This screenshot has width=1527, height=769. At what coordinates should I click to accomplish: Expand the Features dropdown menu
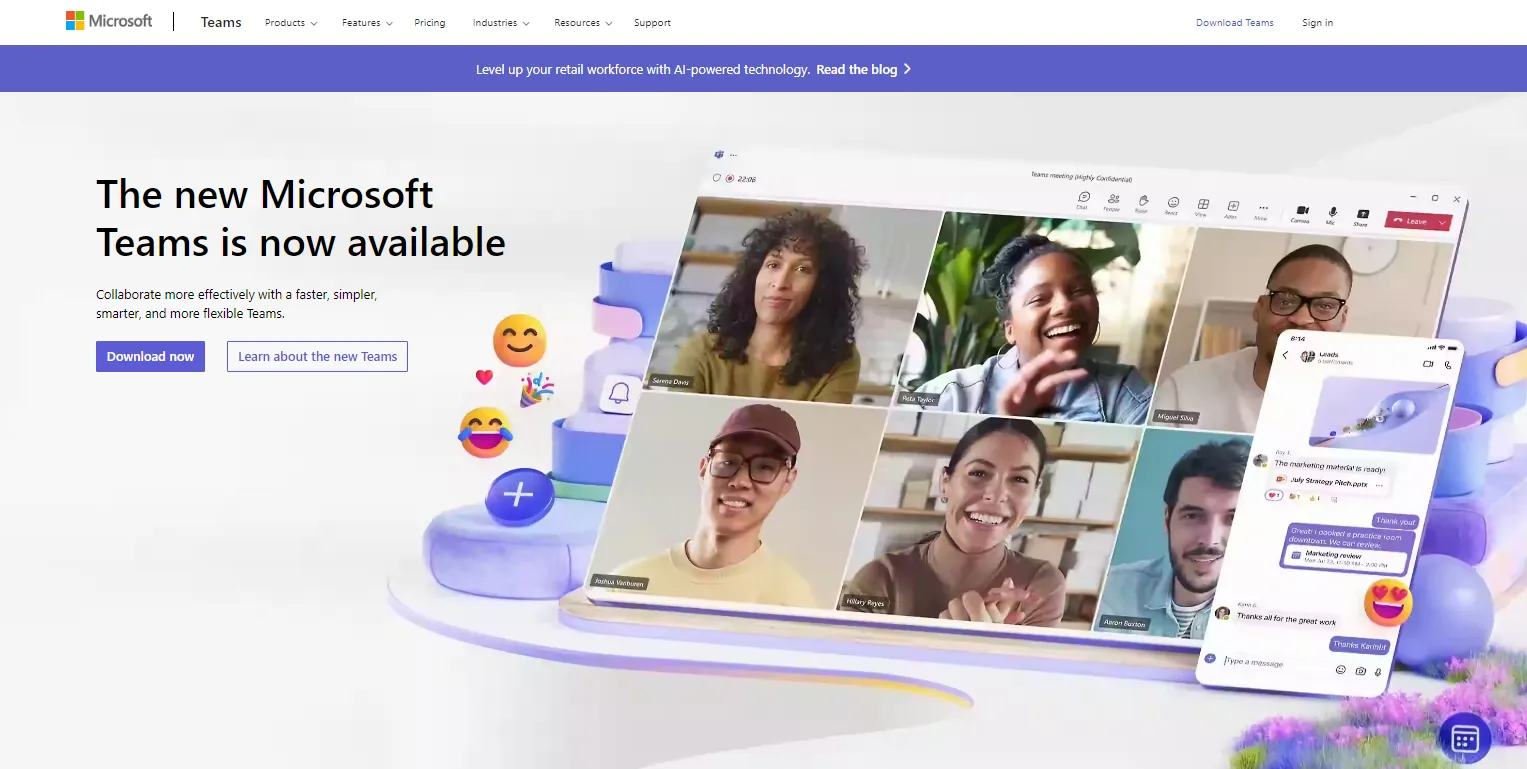point(367,22)
